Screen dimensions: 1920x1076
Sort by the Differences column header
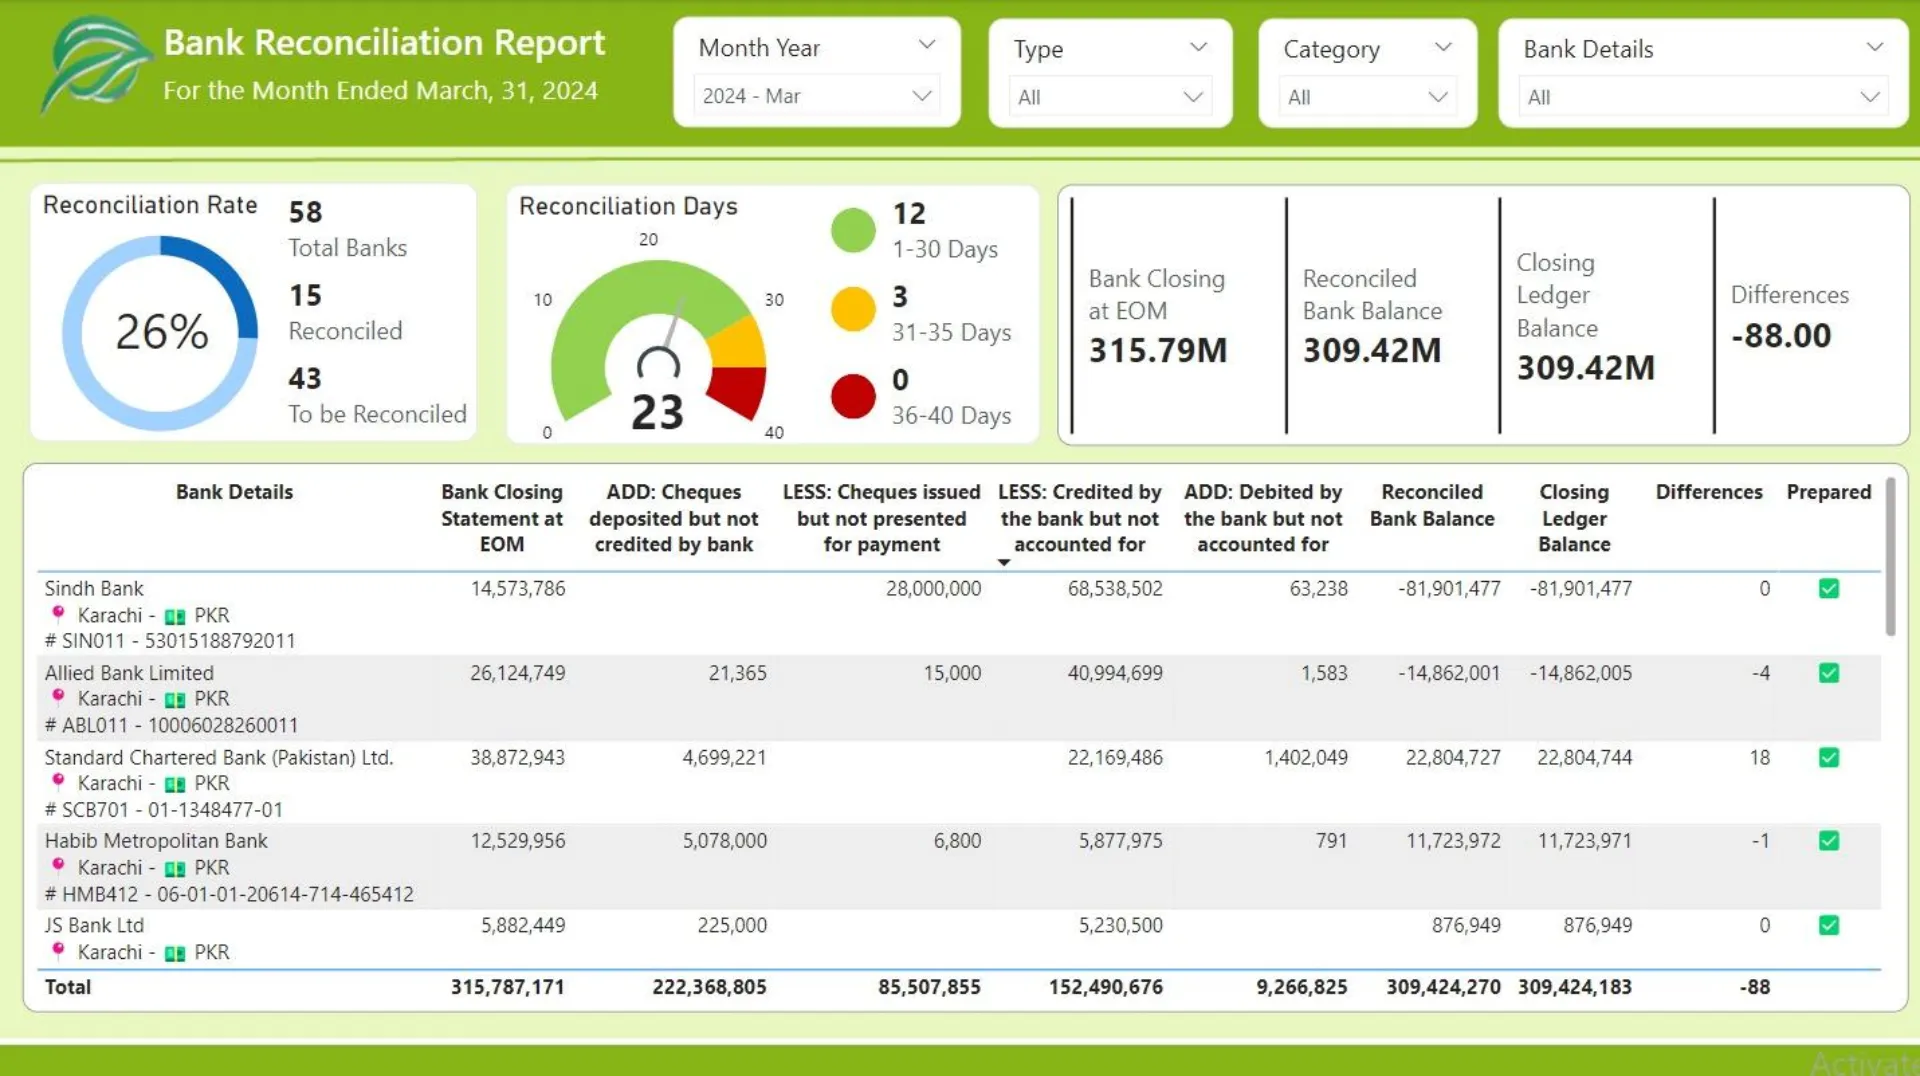1708,492
